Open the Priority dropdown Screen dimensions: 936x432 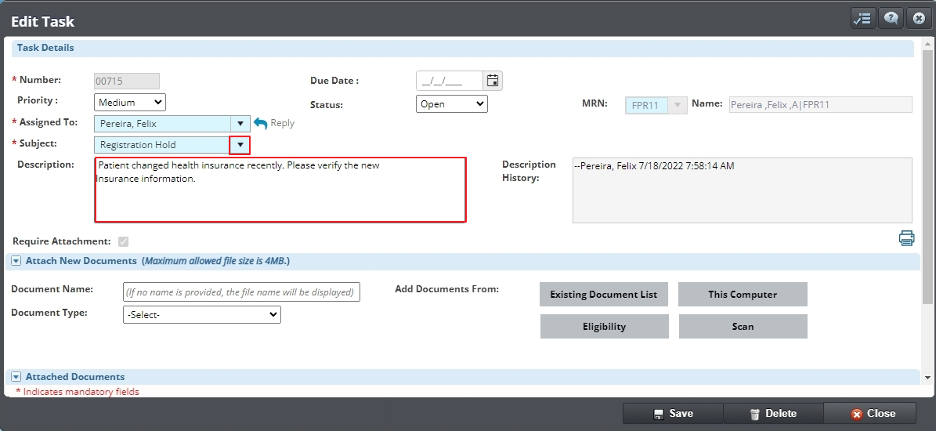pyautogui.click(x=130, y=102)
